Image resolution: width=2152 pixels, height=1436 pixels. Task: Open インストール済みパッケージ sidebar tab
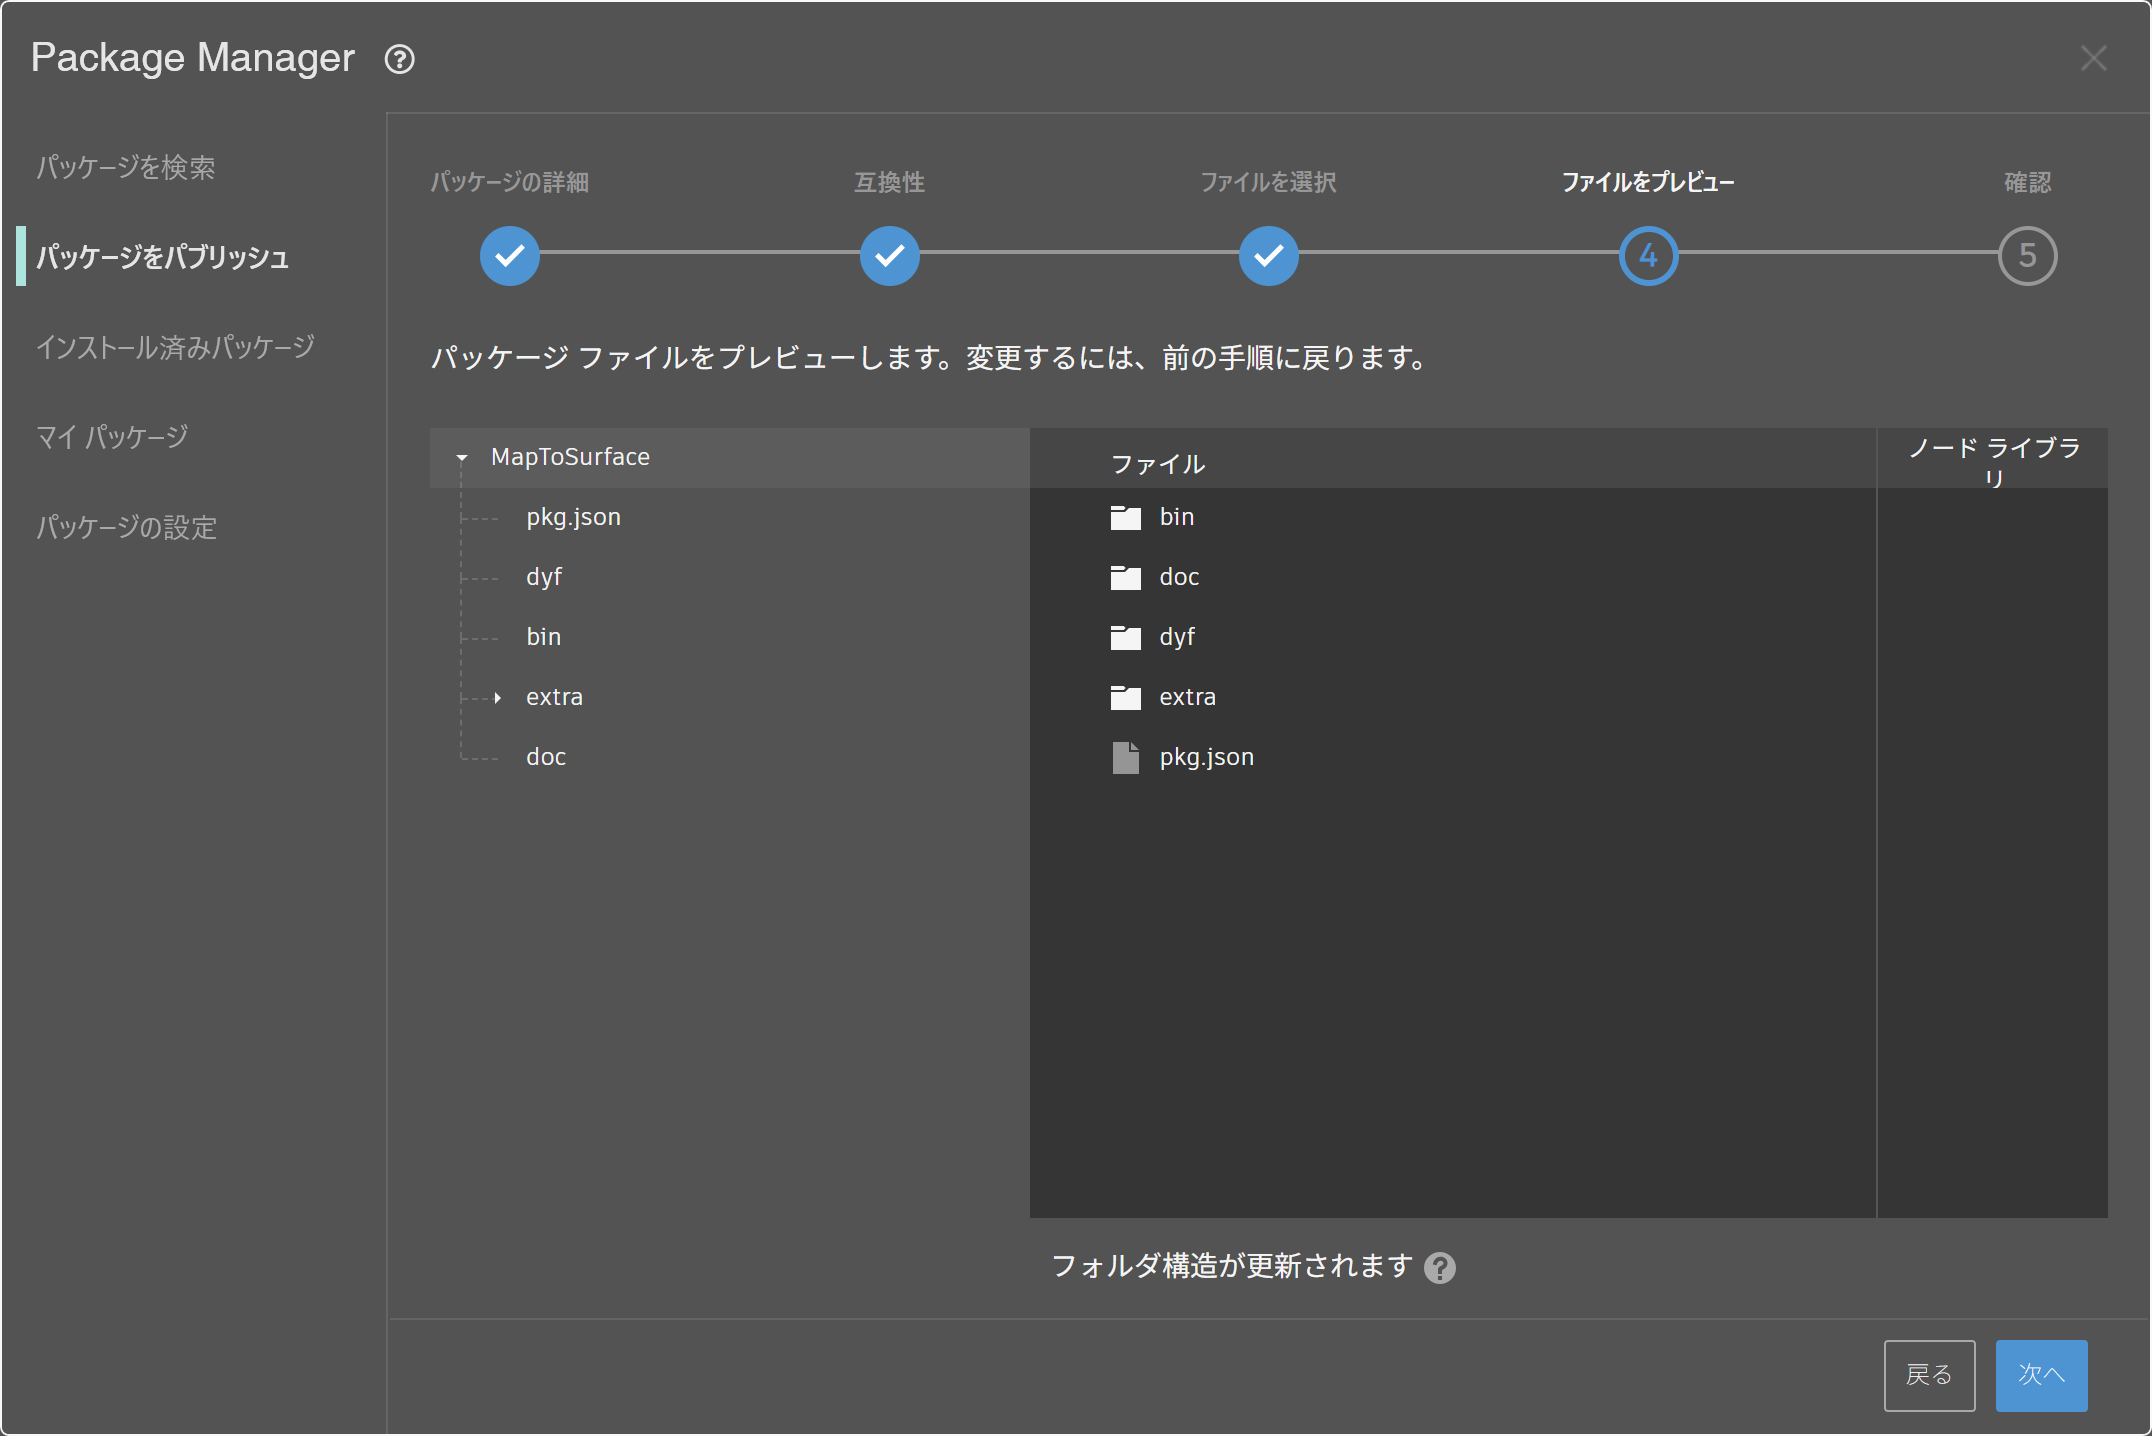pyautogui.click(x=176, y=347)
